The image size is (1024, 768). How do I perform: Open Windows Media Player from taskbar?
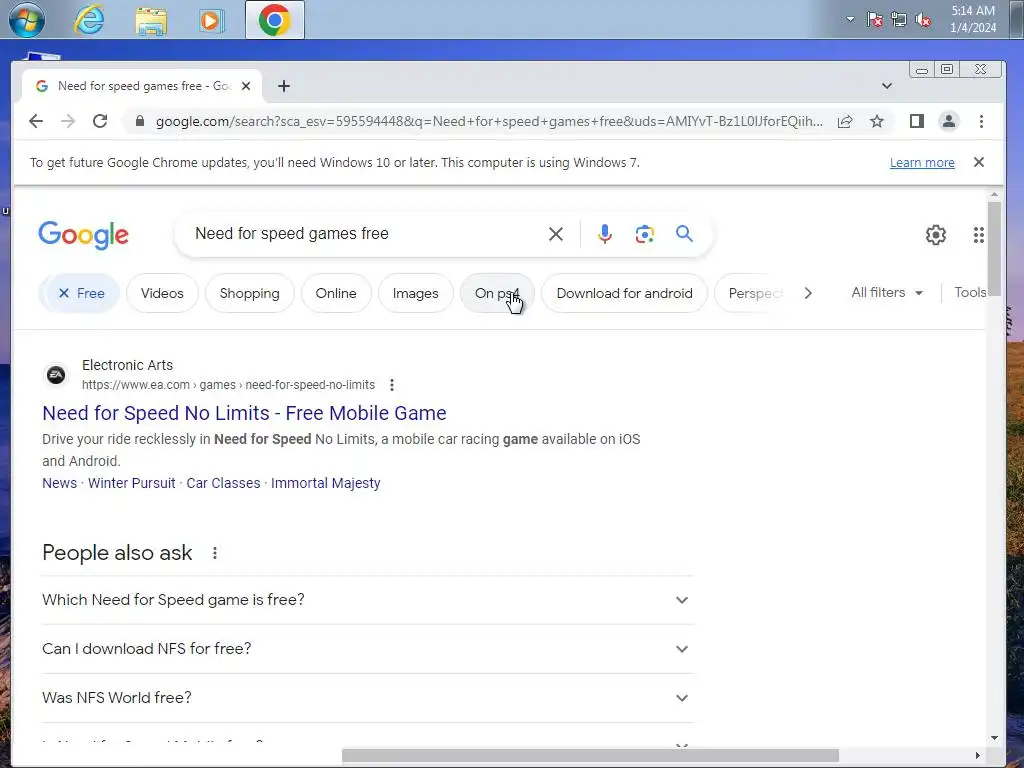click(211, 20)
